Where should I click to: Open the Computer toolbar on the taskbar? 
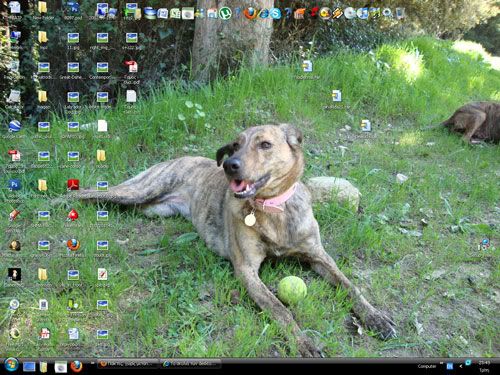[x=427, y=366]
